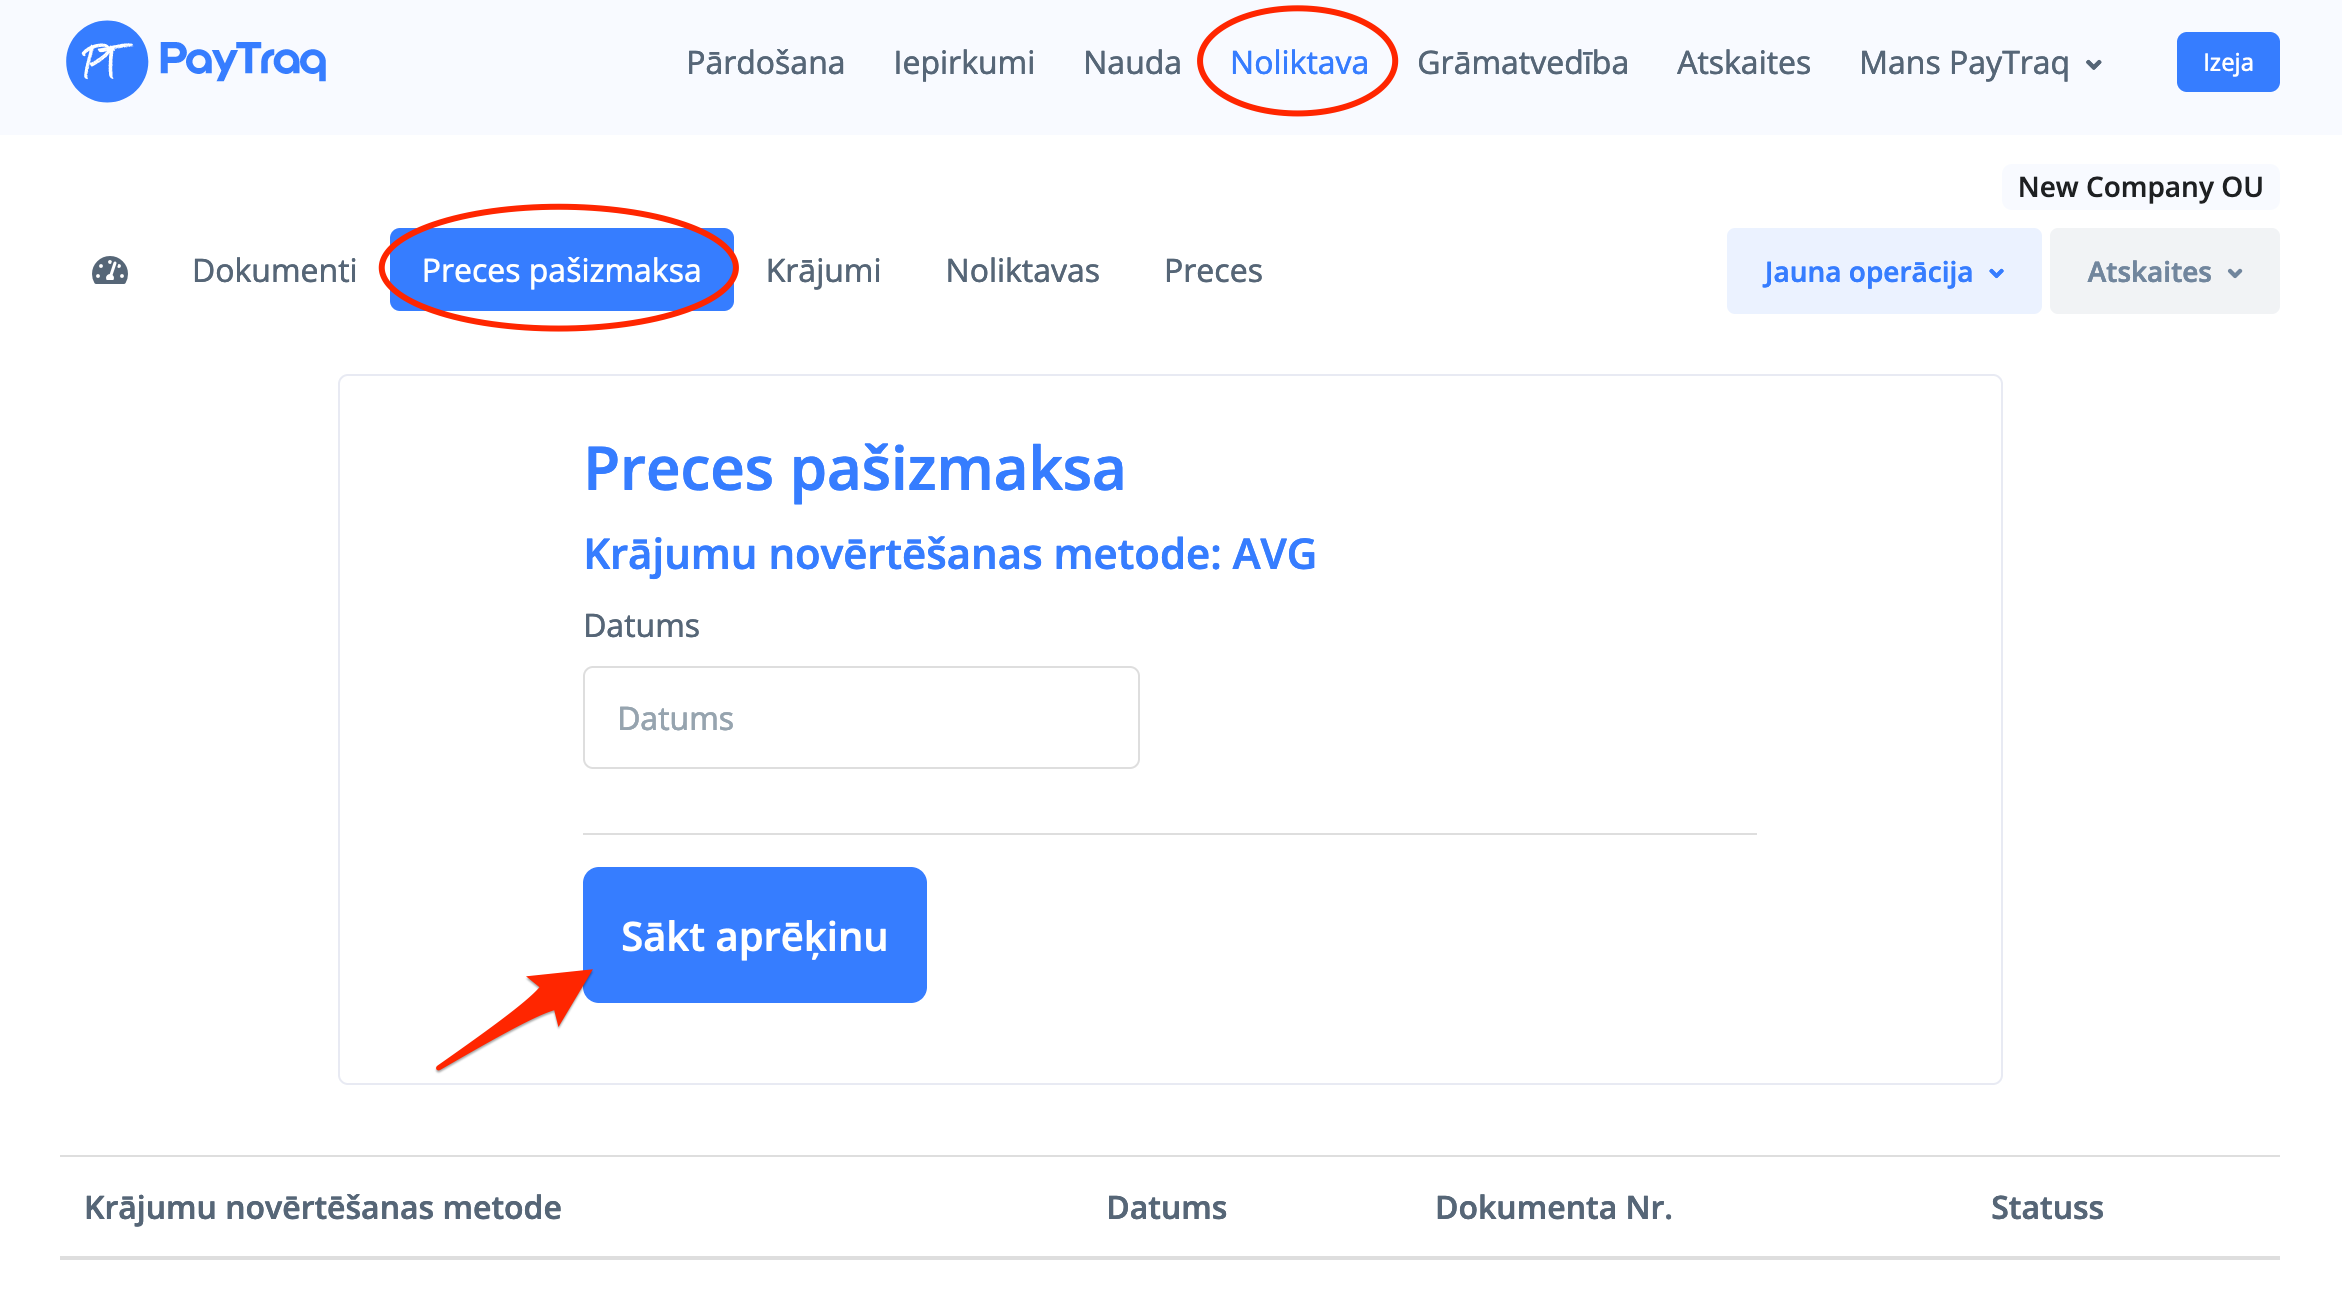Open Atskaites in the top navigation
The height and width of the screenshot is (1290, 2342).
point(1743,63)
